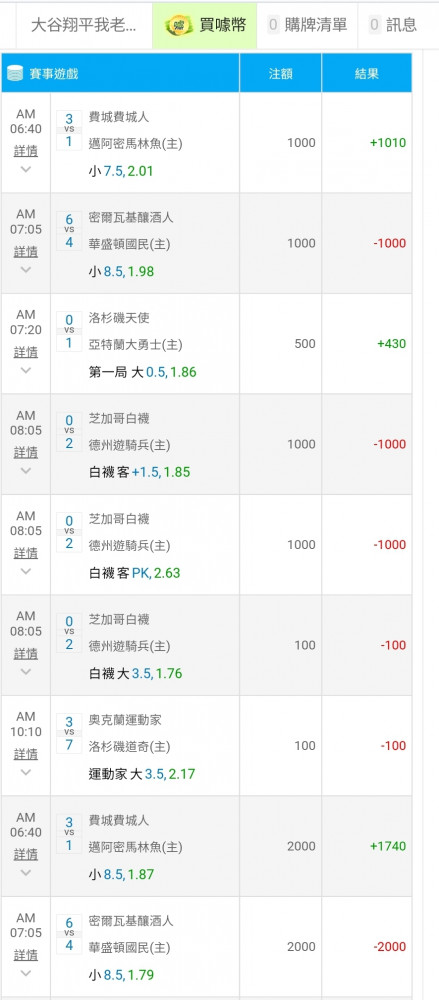This screenshot has width=439, height=1000.
Task: Open the 大谷翔平我老... user tab
Action: pyautogui.click(x=84, y=26)
